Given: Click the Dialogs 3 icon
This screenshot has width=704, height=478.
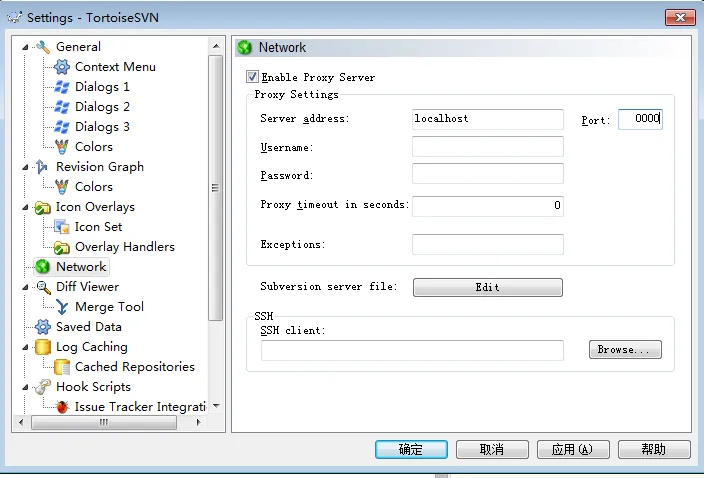Looking at the screenshot, I should click(x=62, y=127).
